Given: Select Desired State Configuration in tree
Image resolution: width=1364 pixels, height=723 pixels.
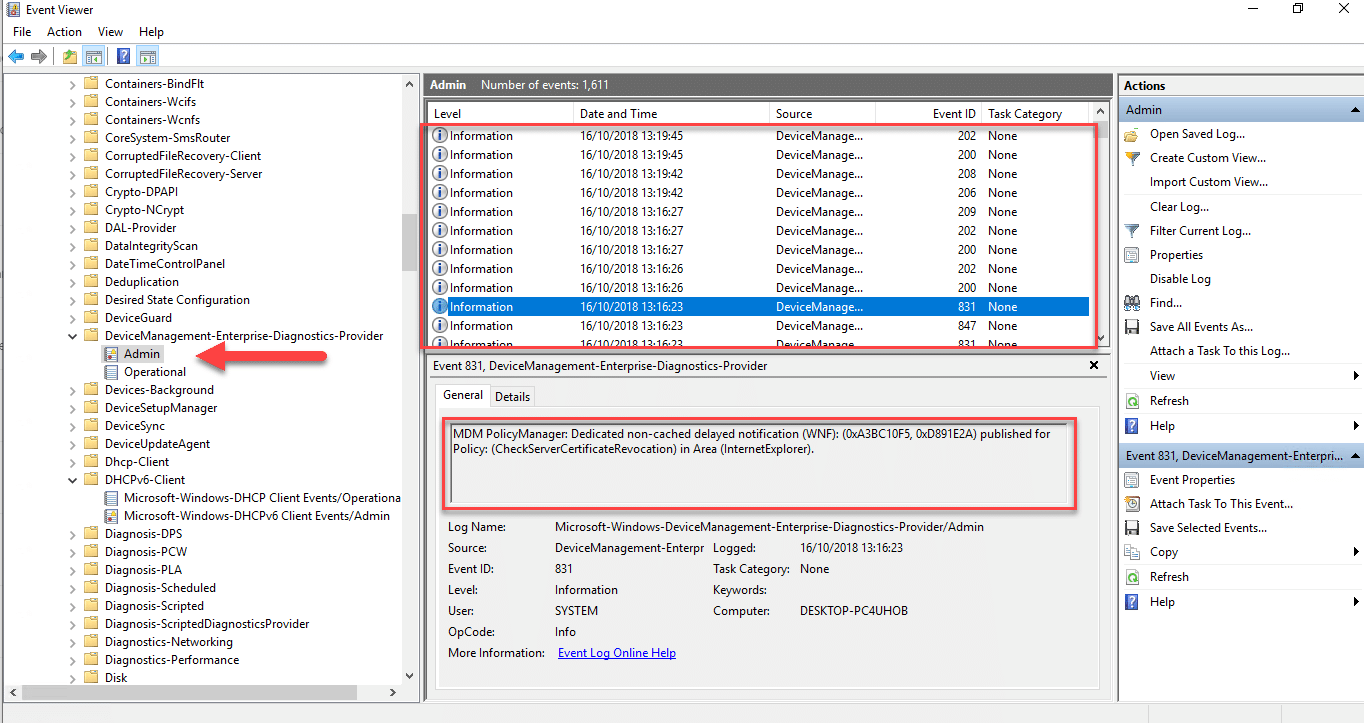Looking at the screenshot, I should click(177, 300).
